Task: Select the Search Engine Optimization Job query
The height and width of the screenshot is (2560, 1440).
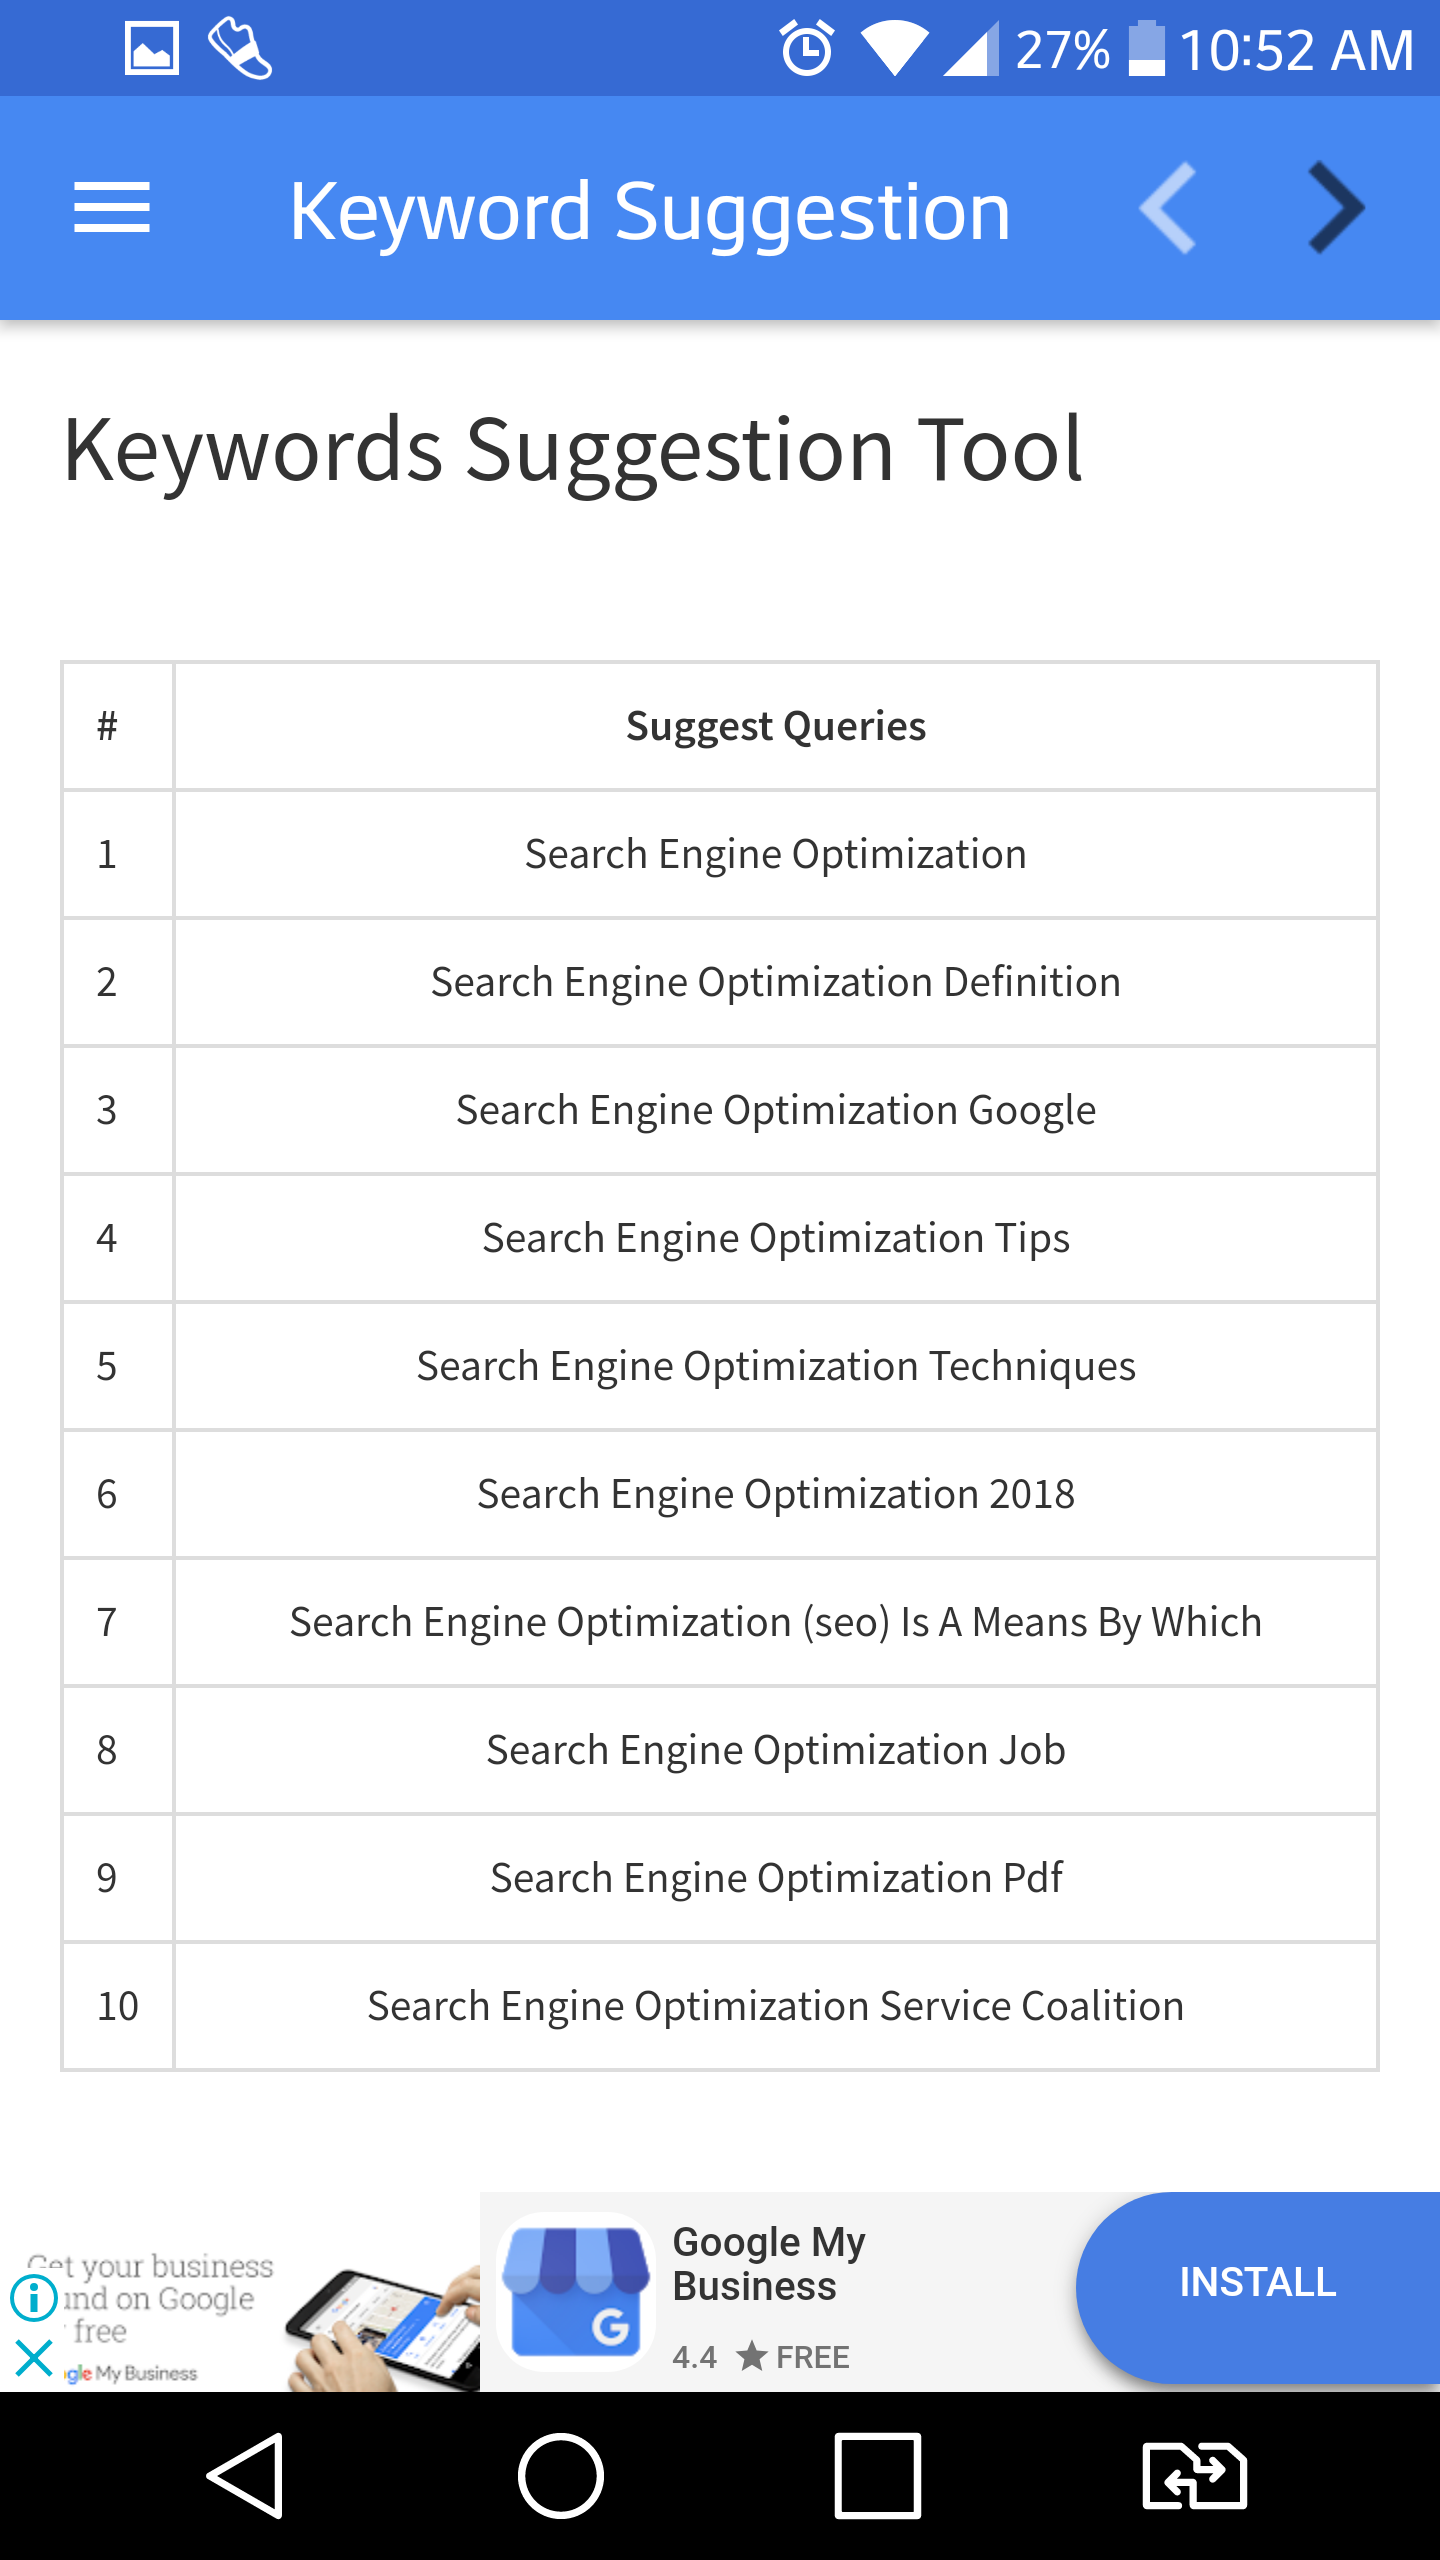Action: pos(775,1750)
